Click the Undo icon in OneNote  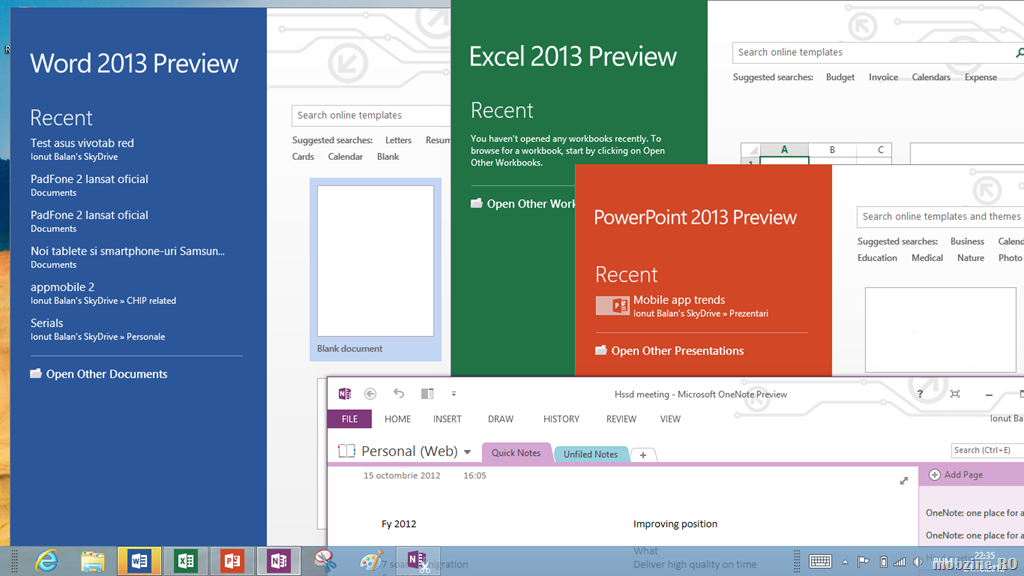(399, 394)
